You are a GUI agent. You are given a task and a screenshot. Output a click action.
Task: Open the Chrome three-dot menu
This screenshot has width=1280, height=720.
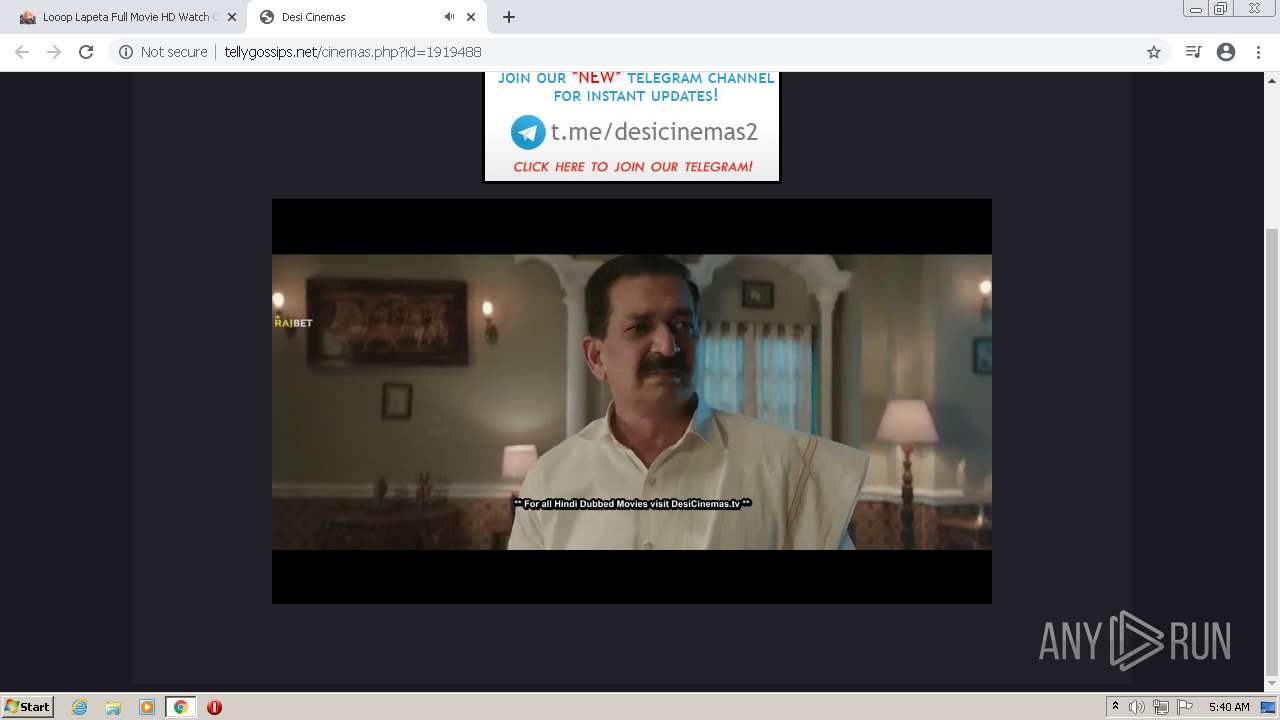(1258, 52)
